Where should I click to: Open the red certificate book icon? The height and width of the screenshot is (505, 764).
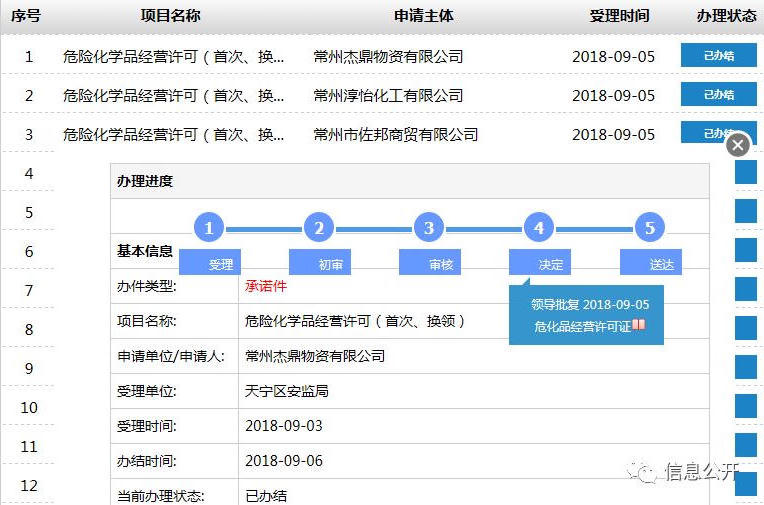639,325
